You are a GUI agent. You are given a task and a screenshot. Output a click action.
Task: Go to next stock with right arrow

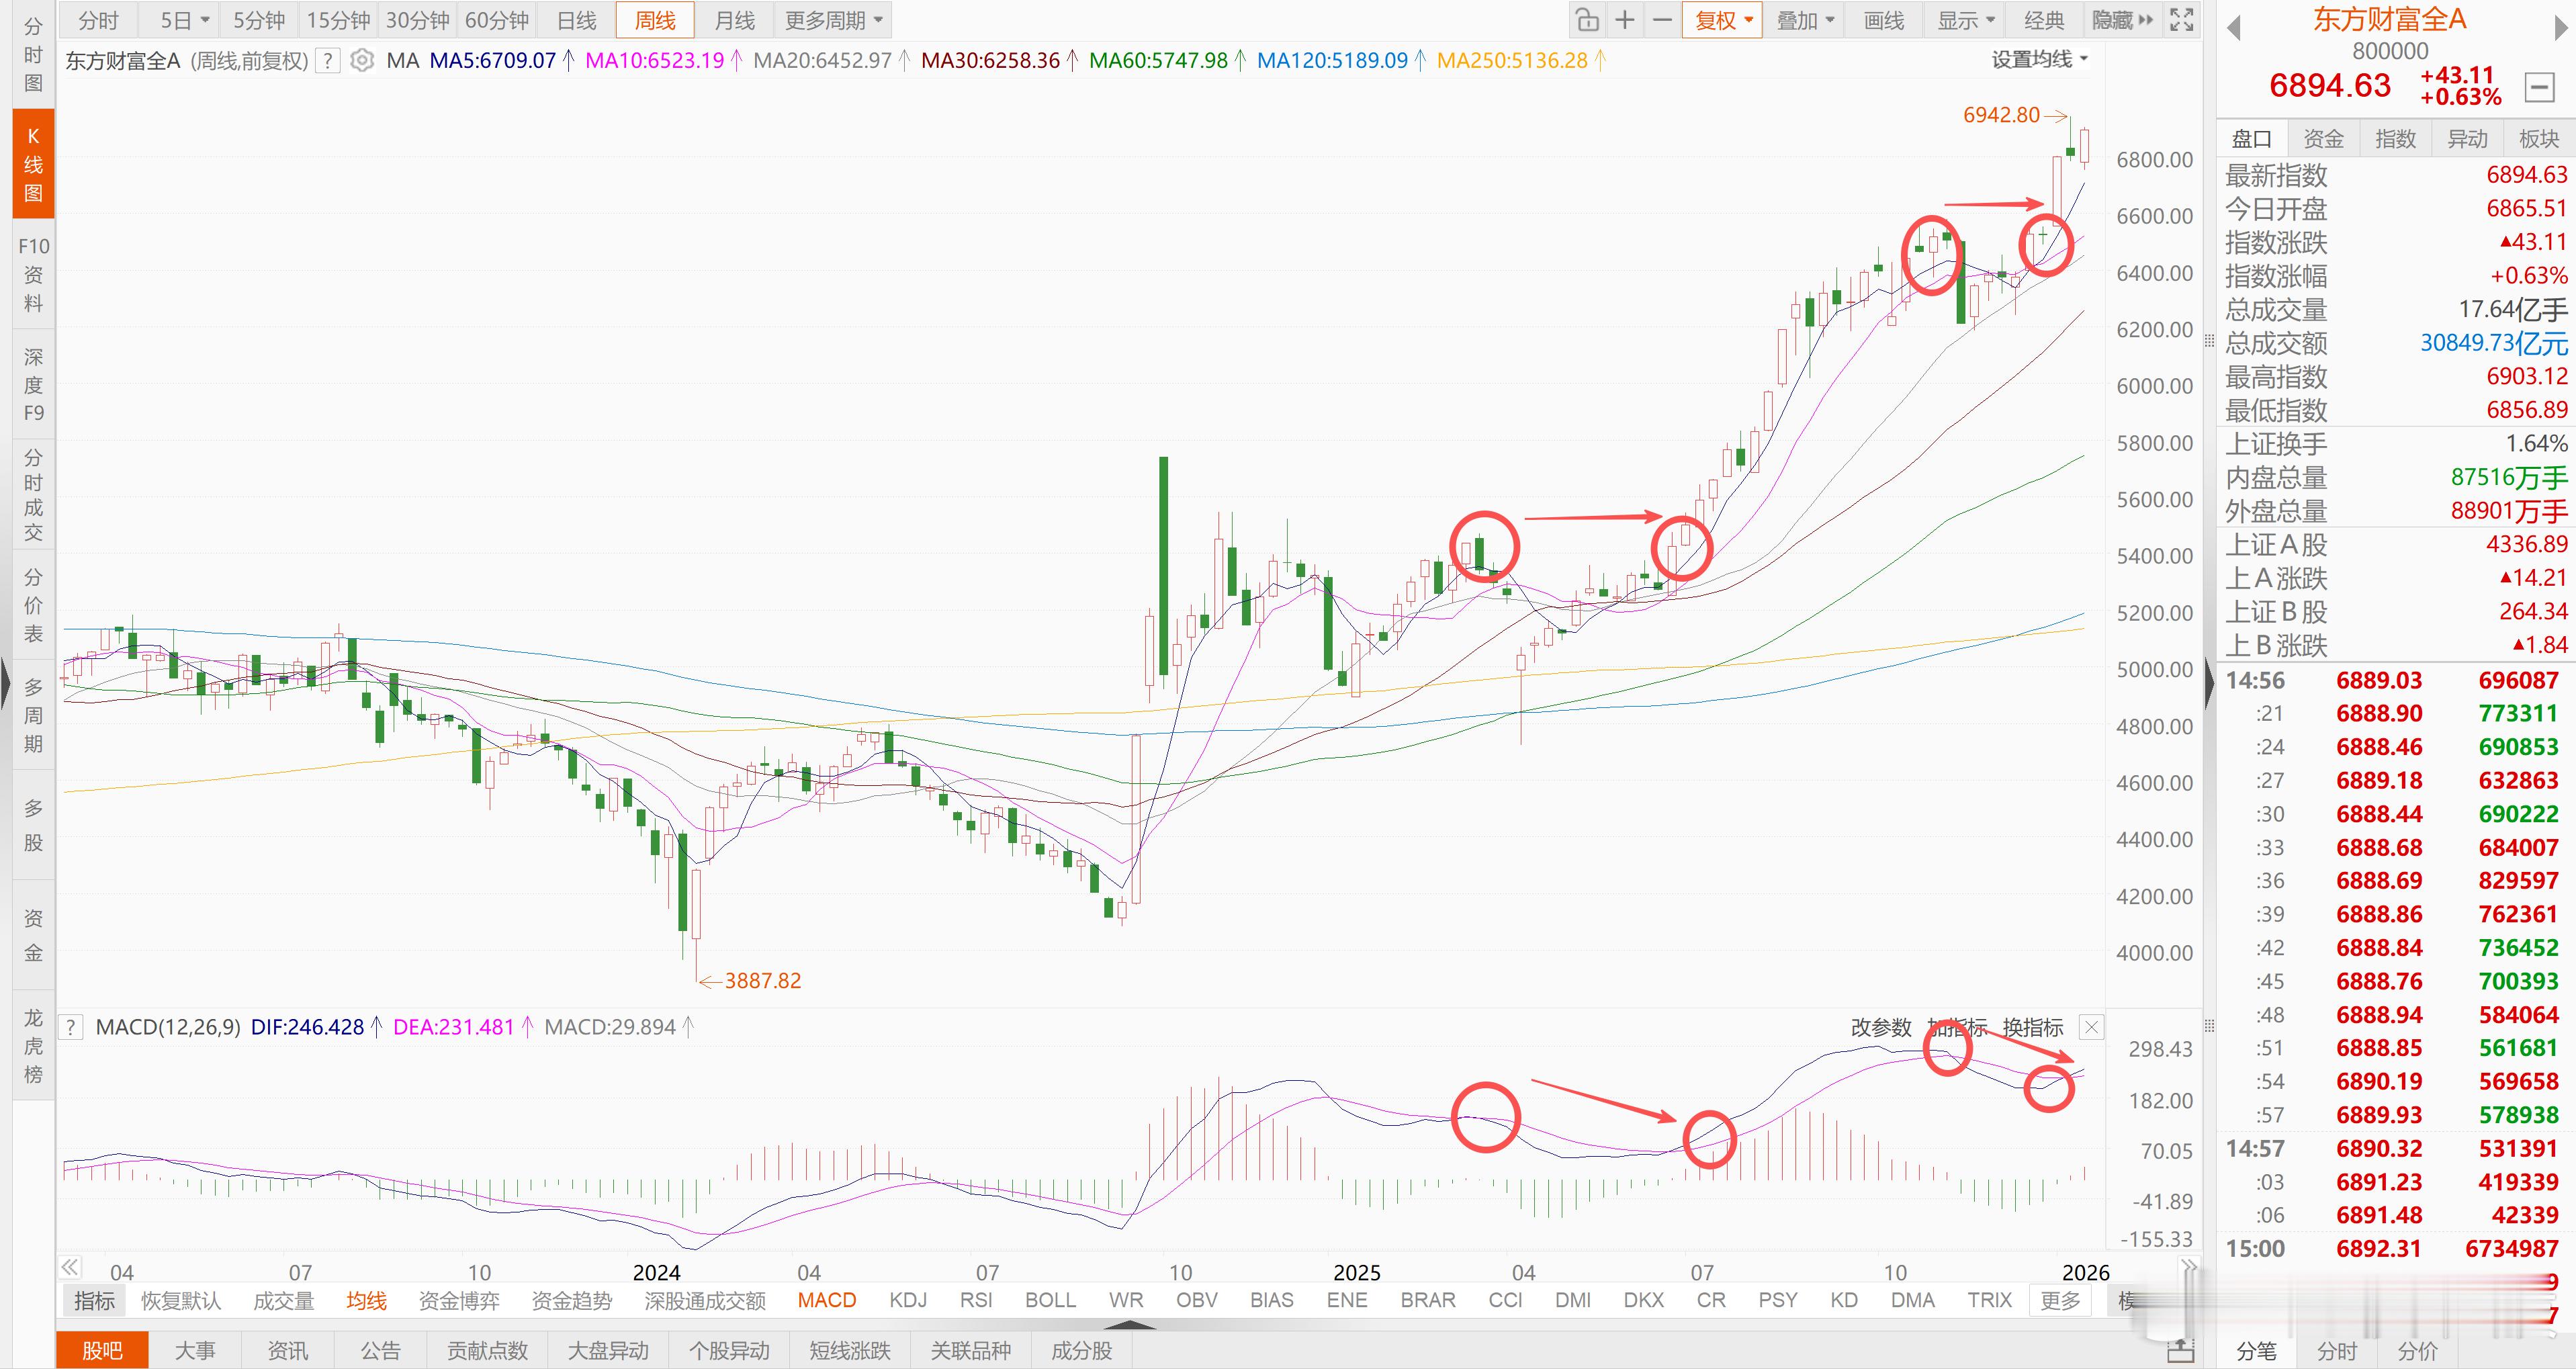pos(2562,29)
